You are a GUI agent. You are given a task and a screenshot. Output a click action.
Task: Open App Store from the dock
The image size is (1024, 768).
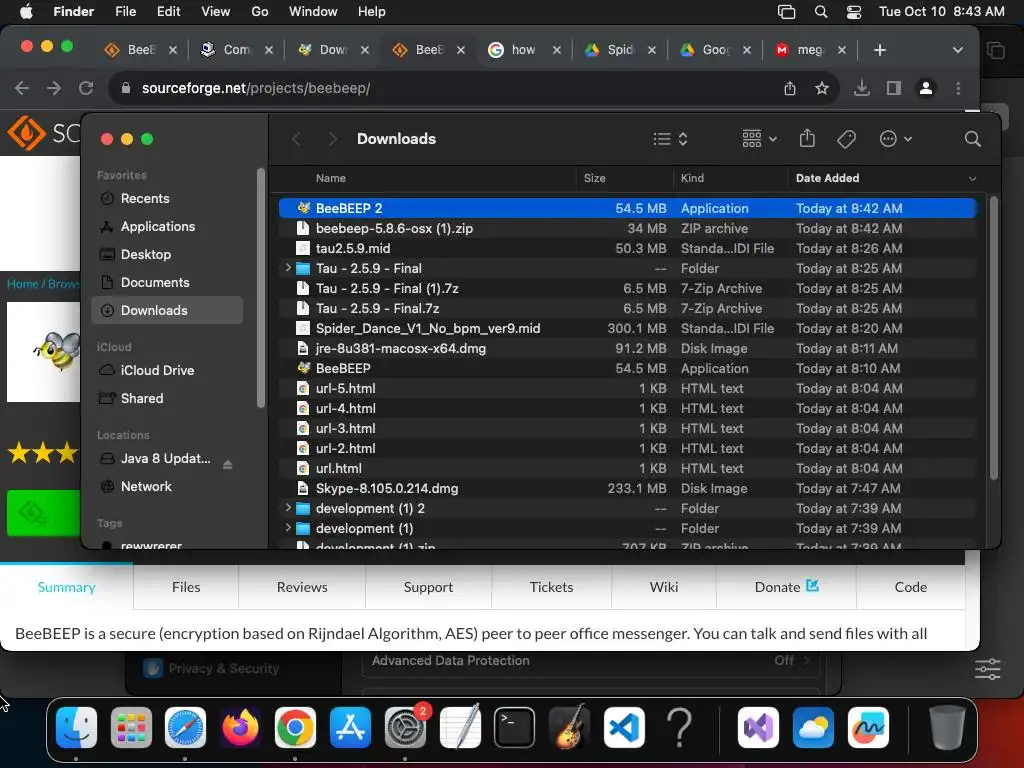[350, 727]
